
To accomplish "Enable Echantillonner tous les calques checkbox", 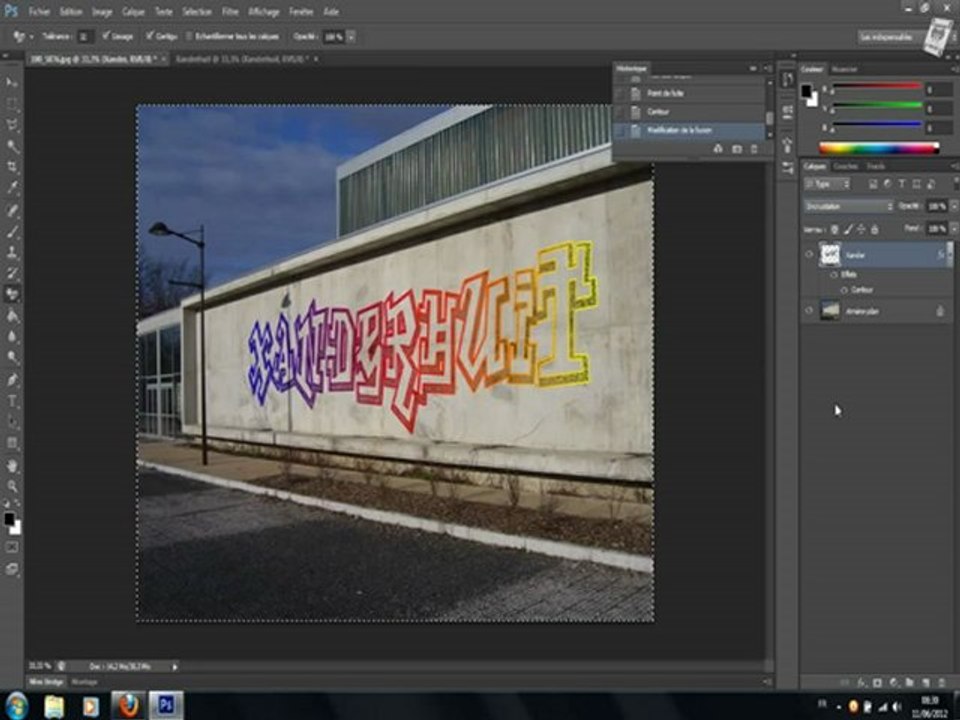I will click(189, 36).
